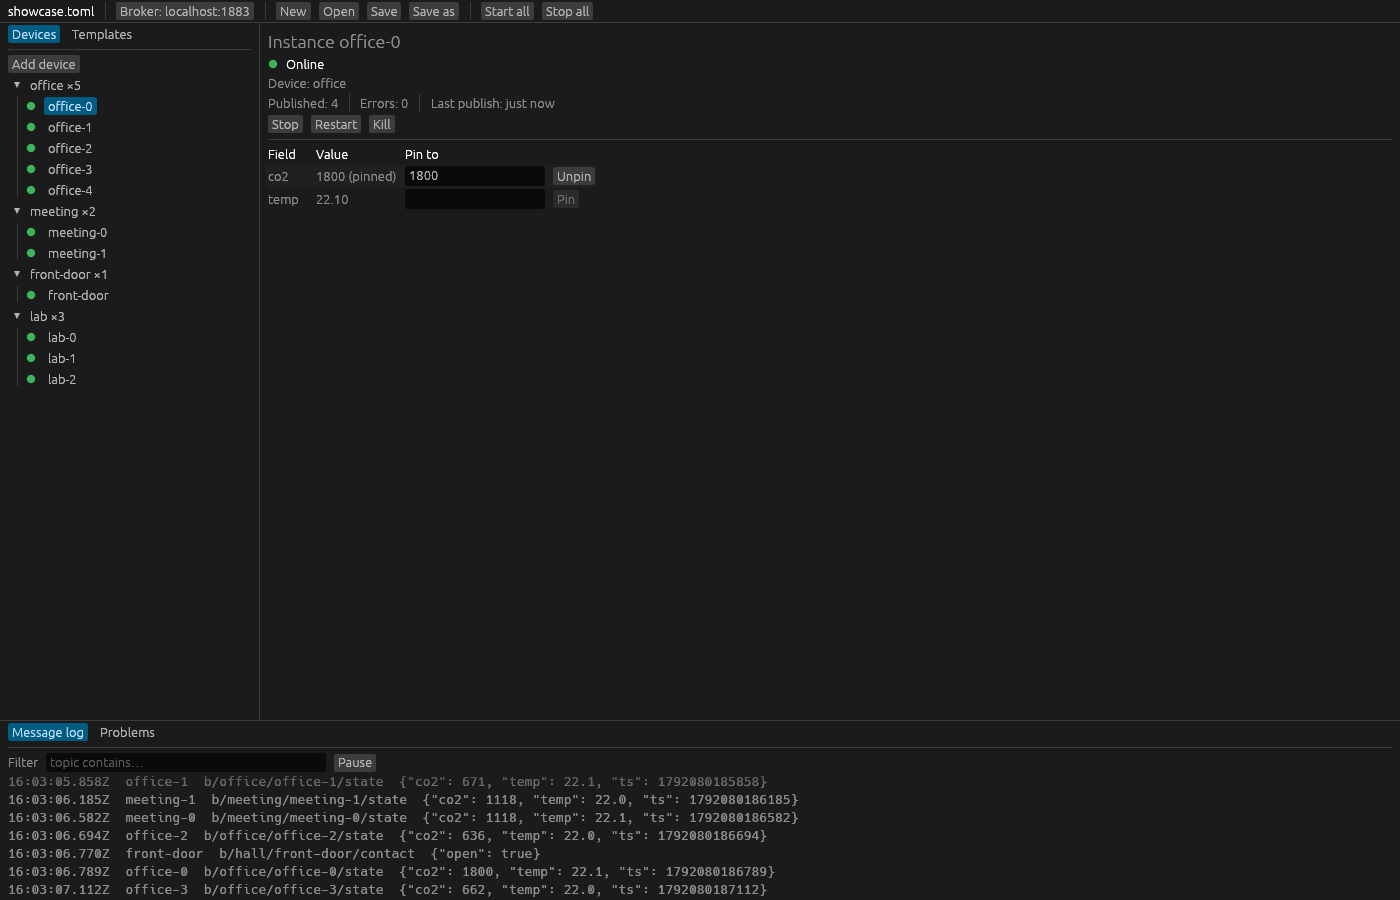
Task: Open the office-4 instance
Action: 70,190
